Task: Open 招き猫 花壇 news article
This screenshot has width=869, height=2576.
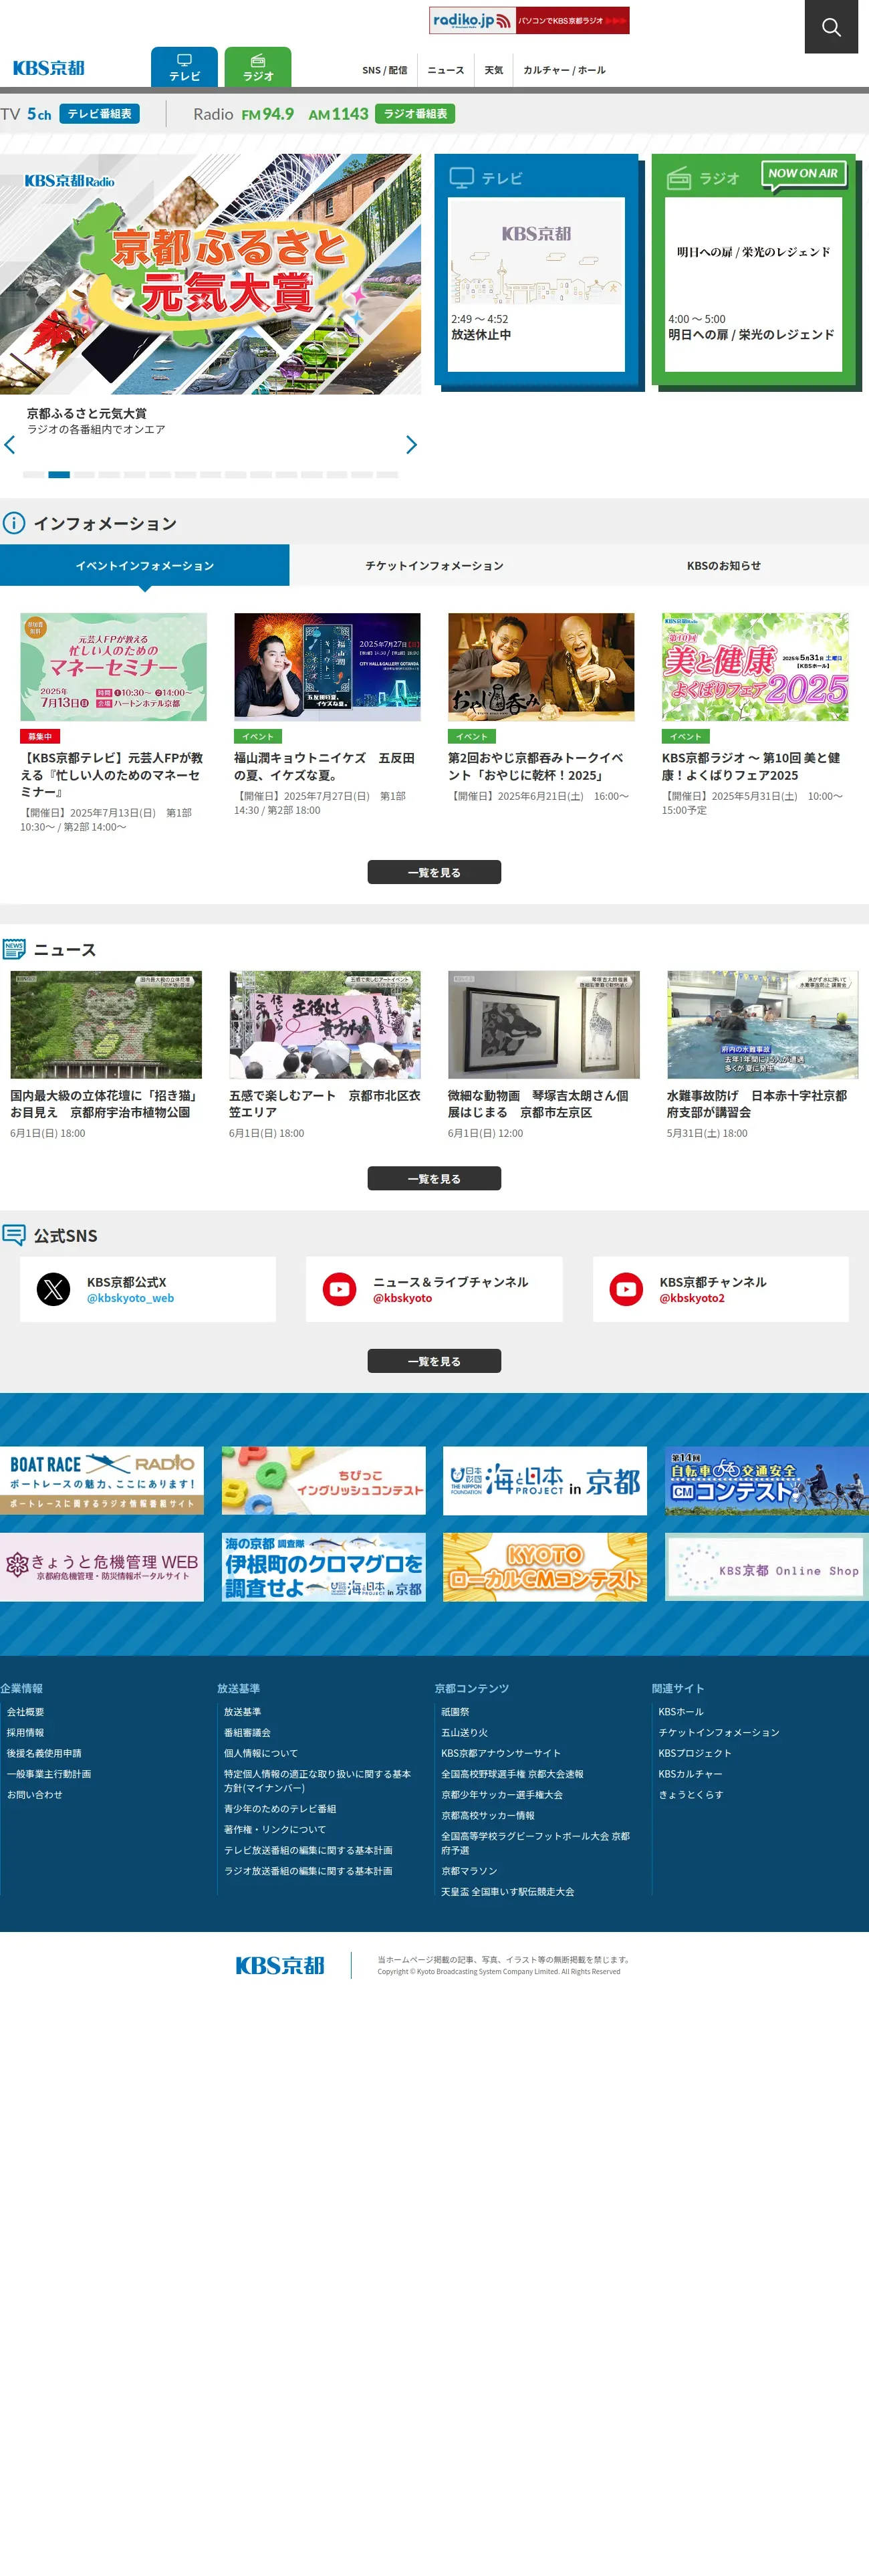Action: 105,1104
